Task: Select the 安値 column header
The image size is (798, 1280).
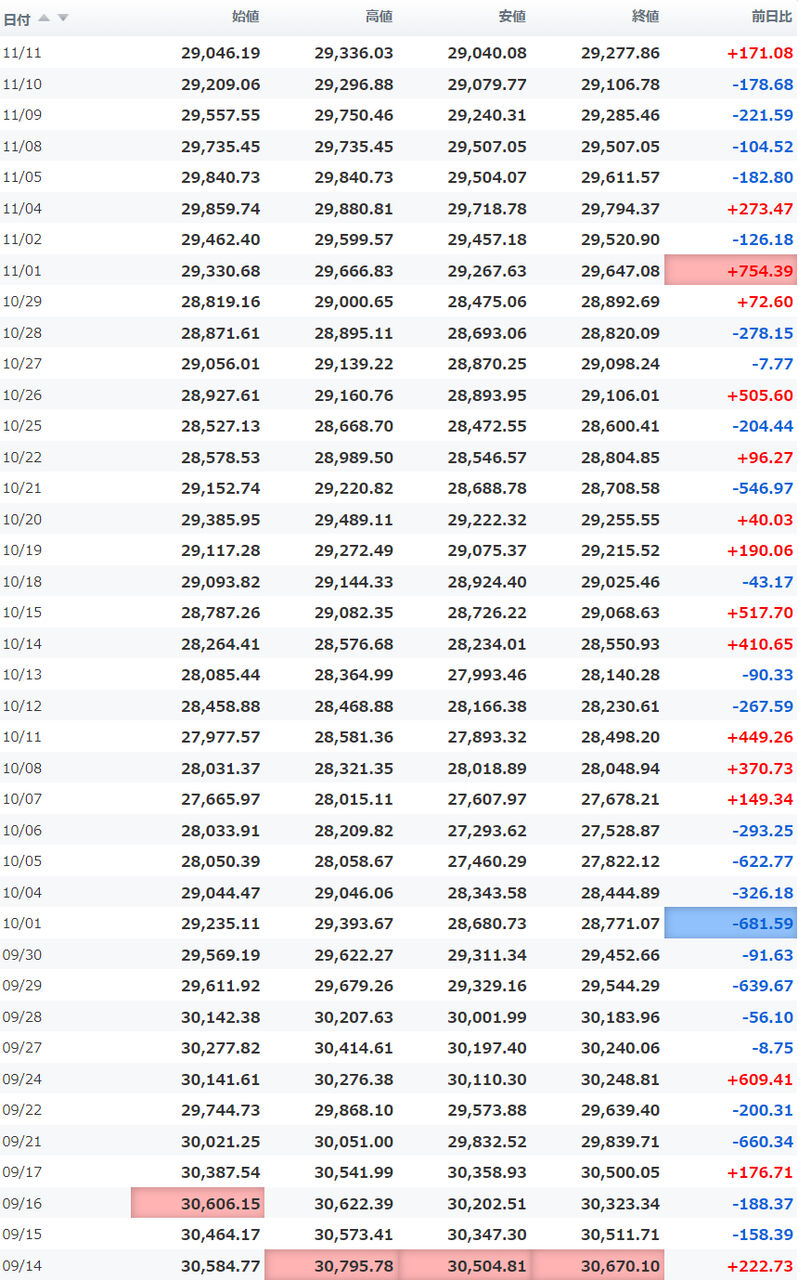Action: (x=512, y=17)
